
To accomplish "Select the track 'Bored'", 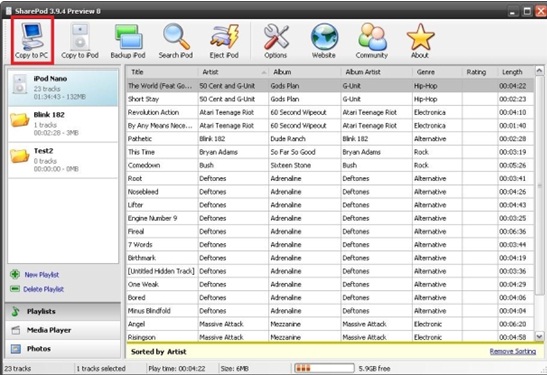I will [x=330, y=298].
